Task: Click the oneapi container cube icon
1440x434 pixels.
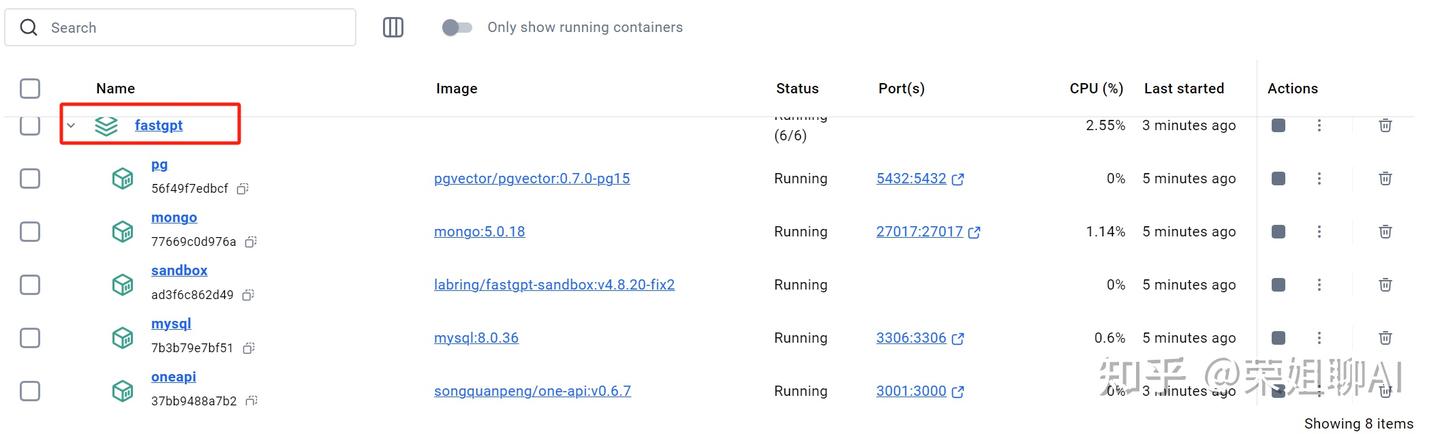Action: 122,390
